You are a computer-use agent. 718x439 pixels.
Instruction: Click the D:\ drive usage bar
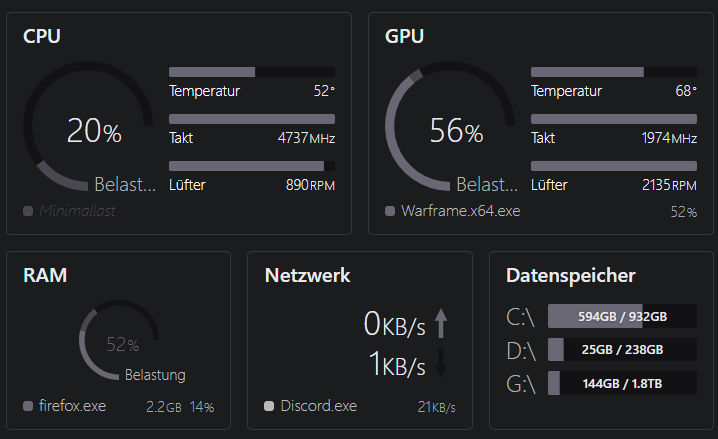(622, 350)
